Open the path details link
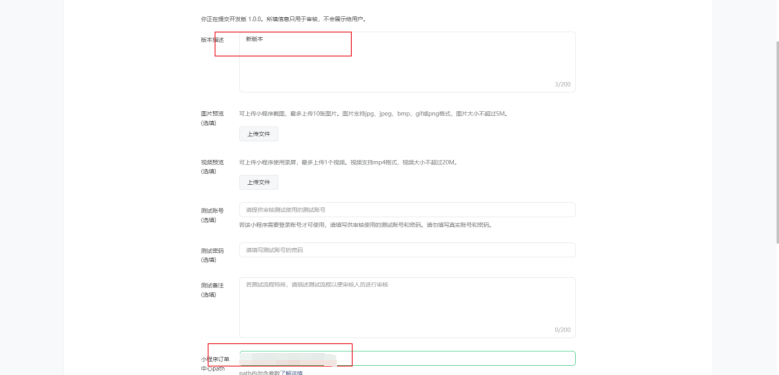Viewport: 779px width, 375px height. pos(294,373)
